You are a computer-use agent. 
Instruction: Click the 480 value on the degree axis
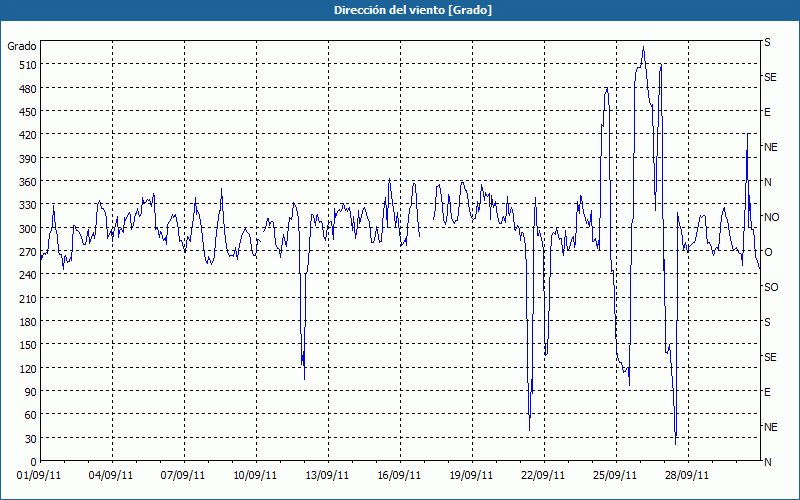27,89
